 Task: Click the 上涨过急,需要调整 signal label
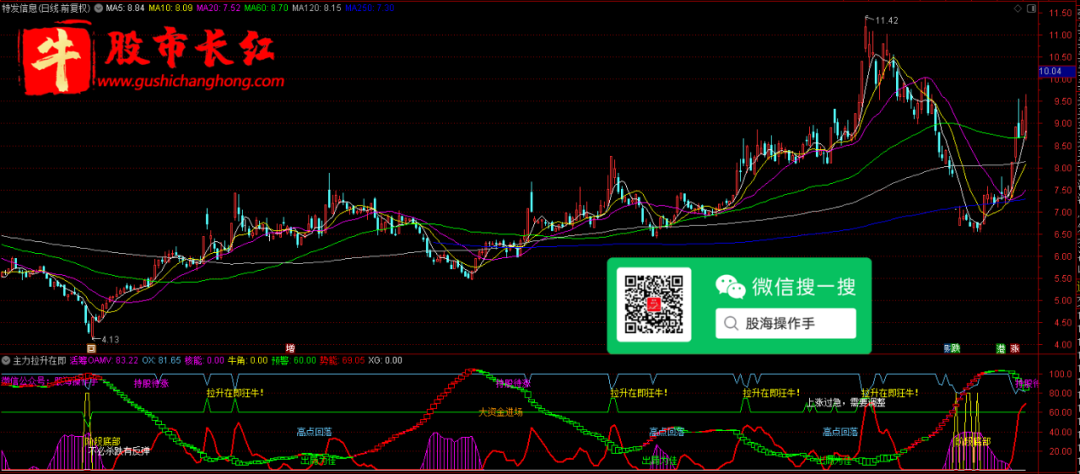846,402
